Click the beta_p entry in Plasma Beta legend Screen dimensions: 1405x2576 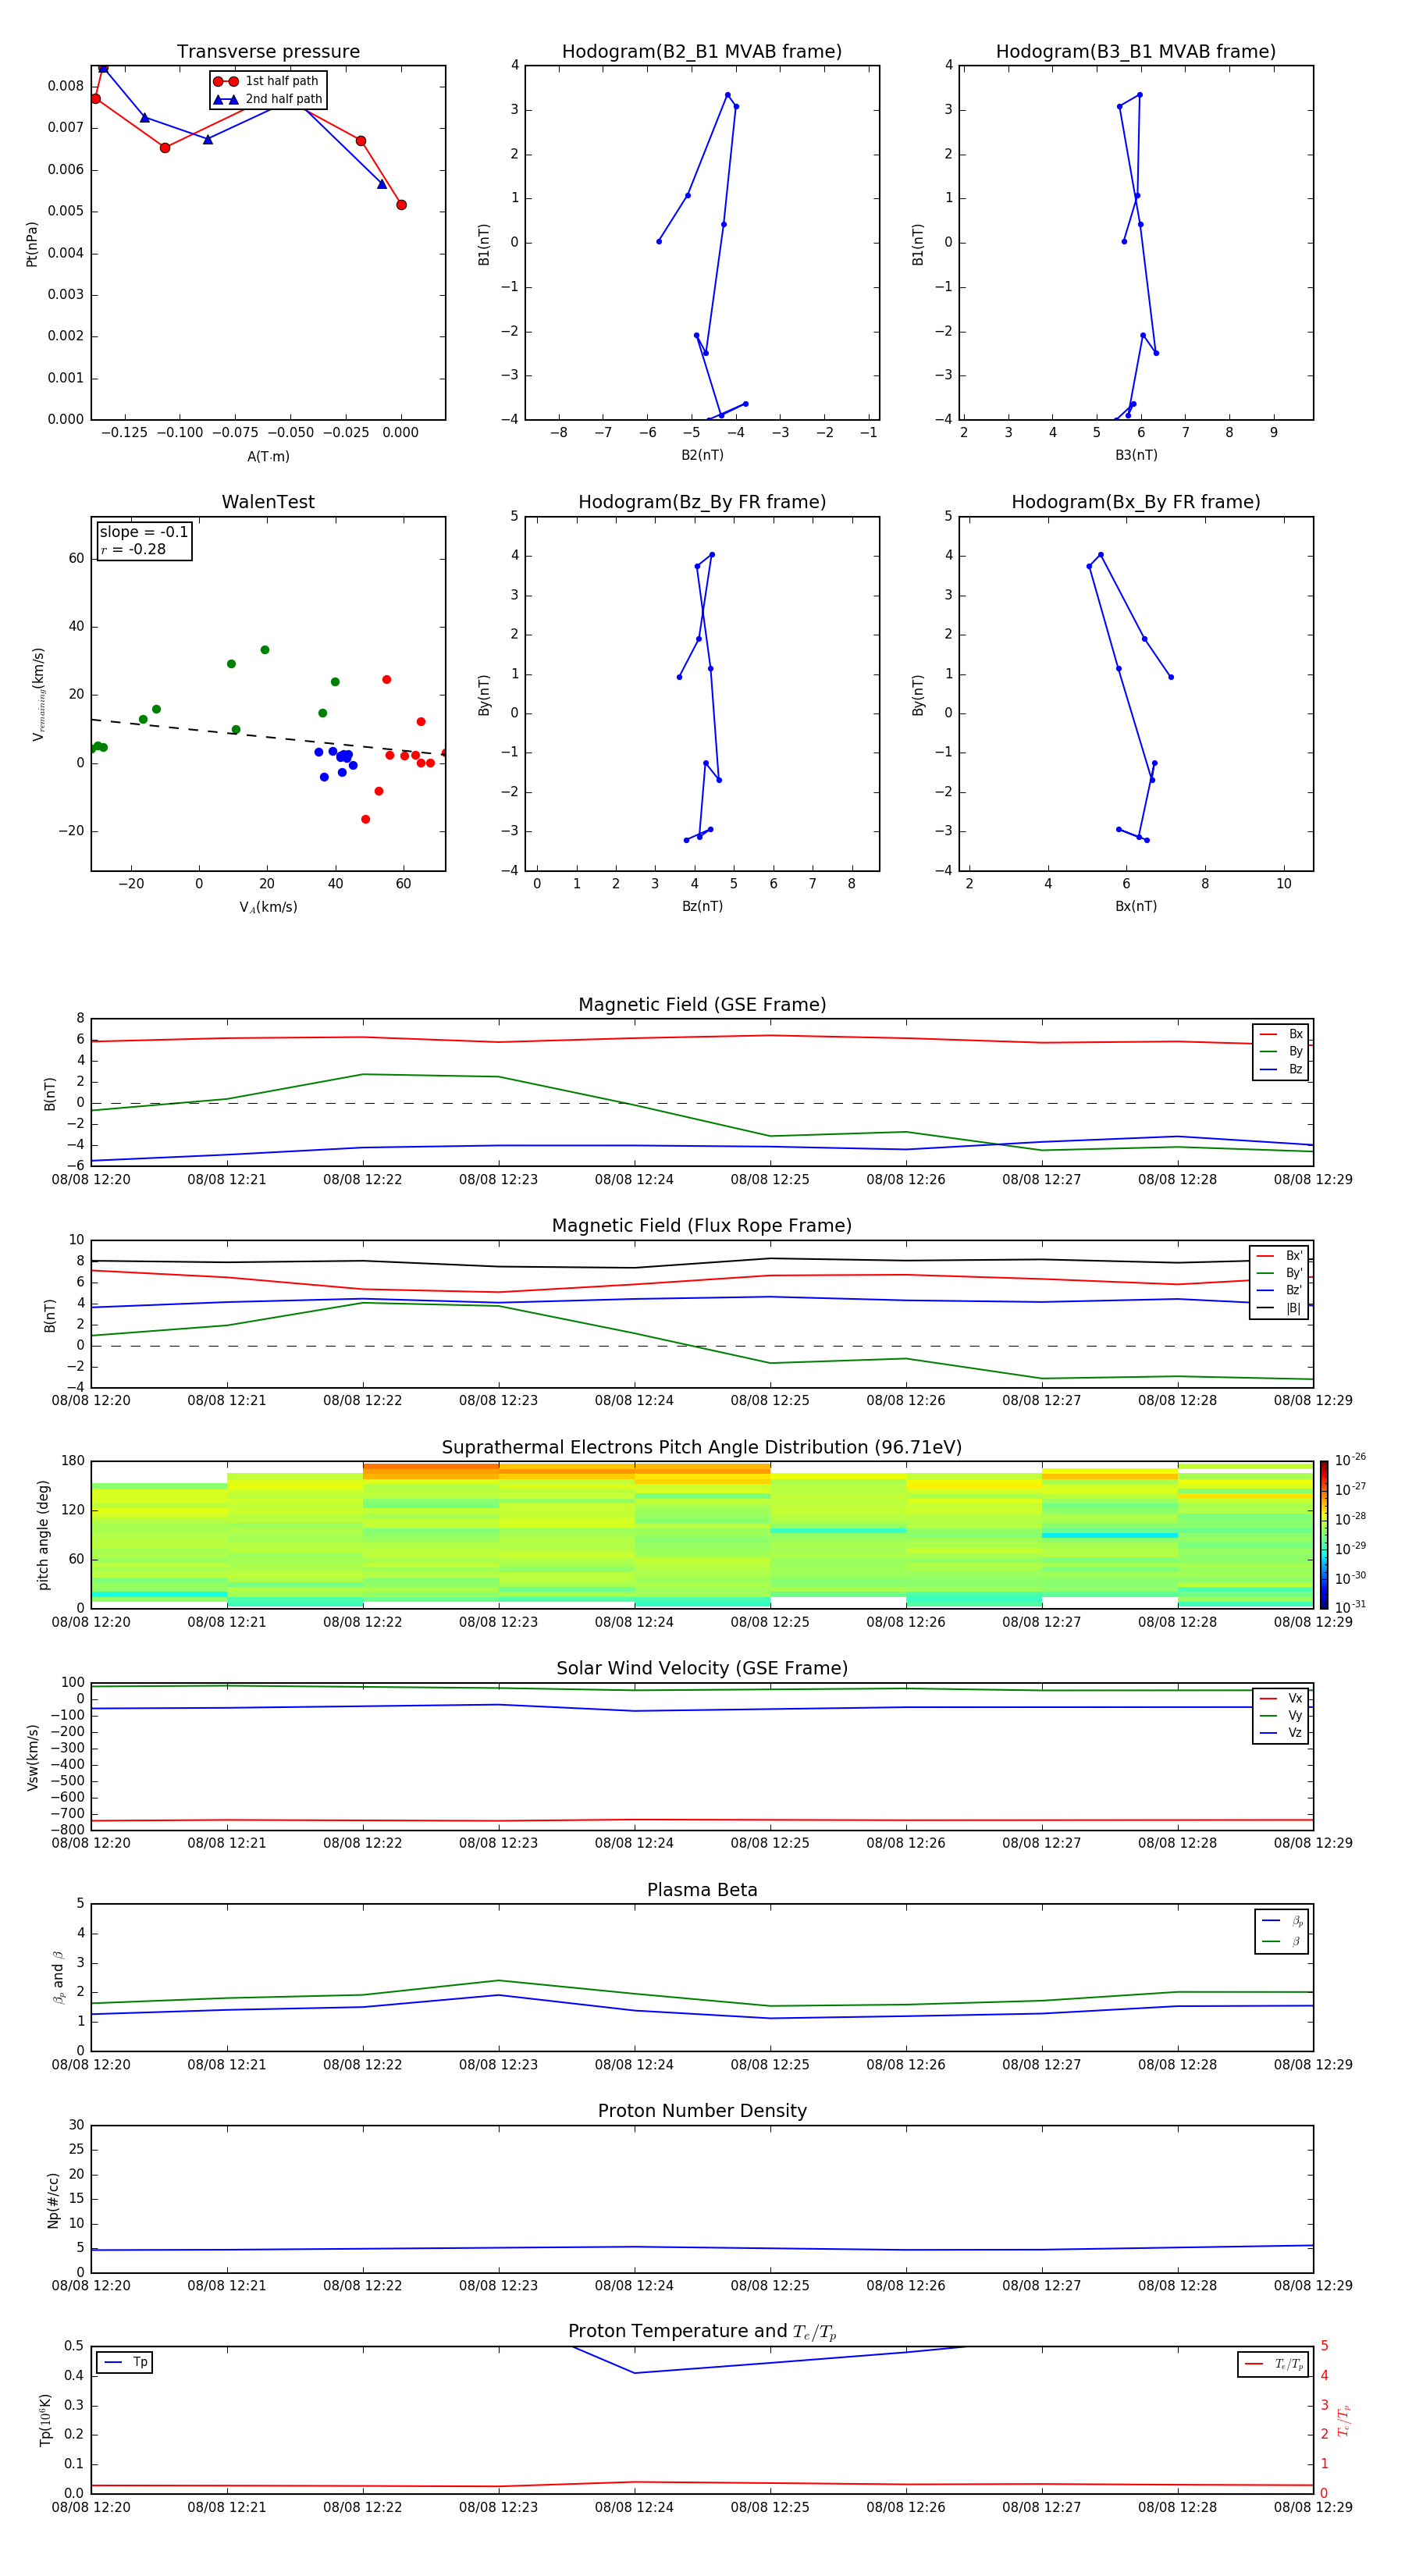[x=1282, y=1921]
